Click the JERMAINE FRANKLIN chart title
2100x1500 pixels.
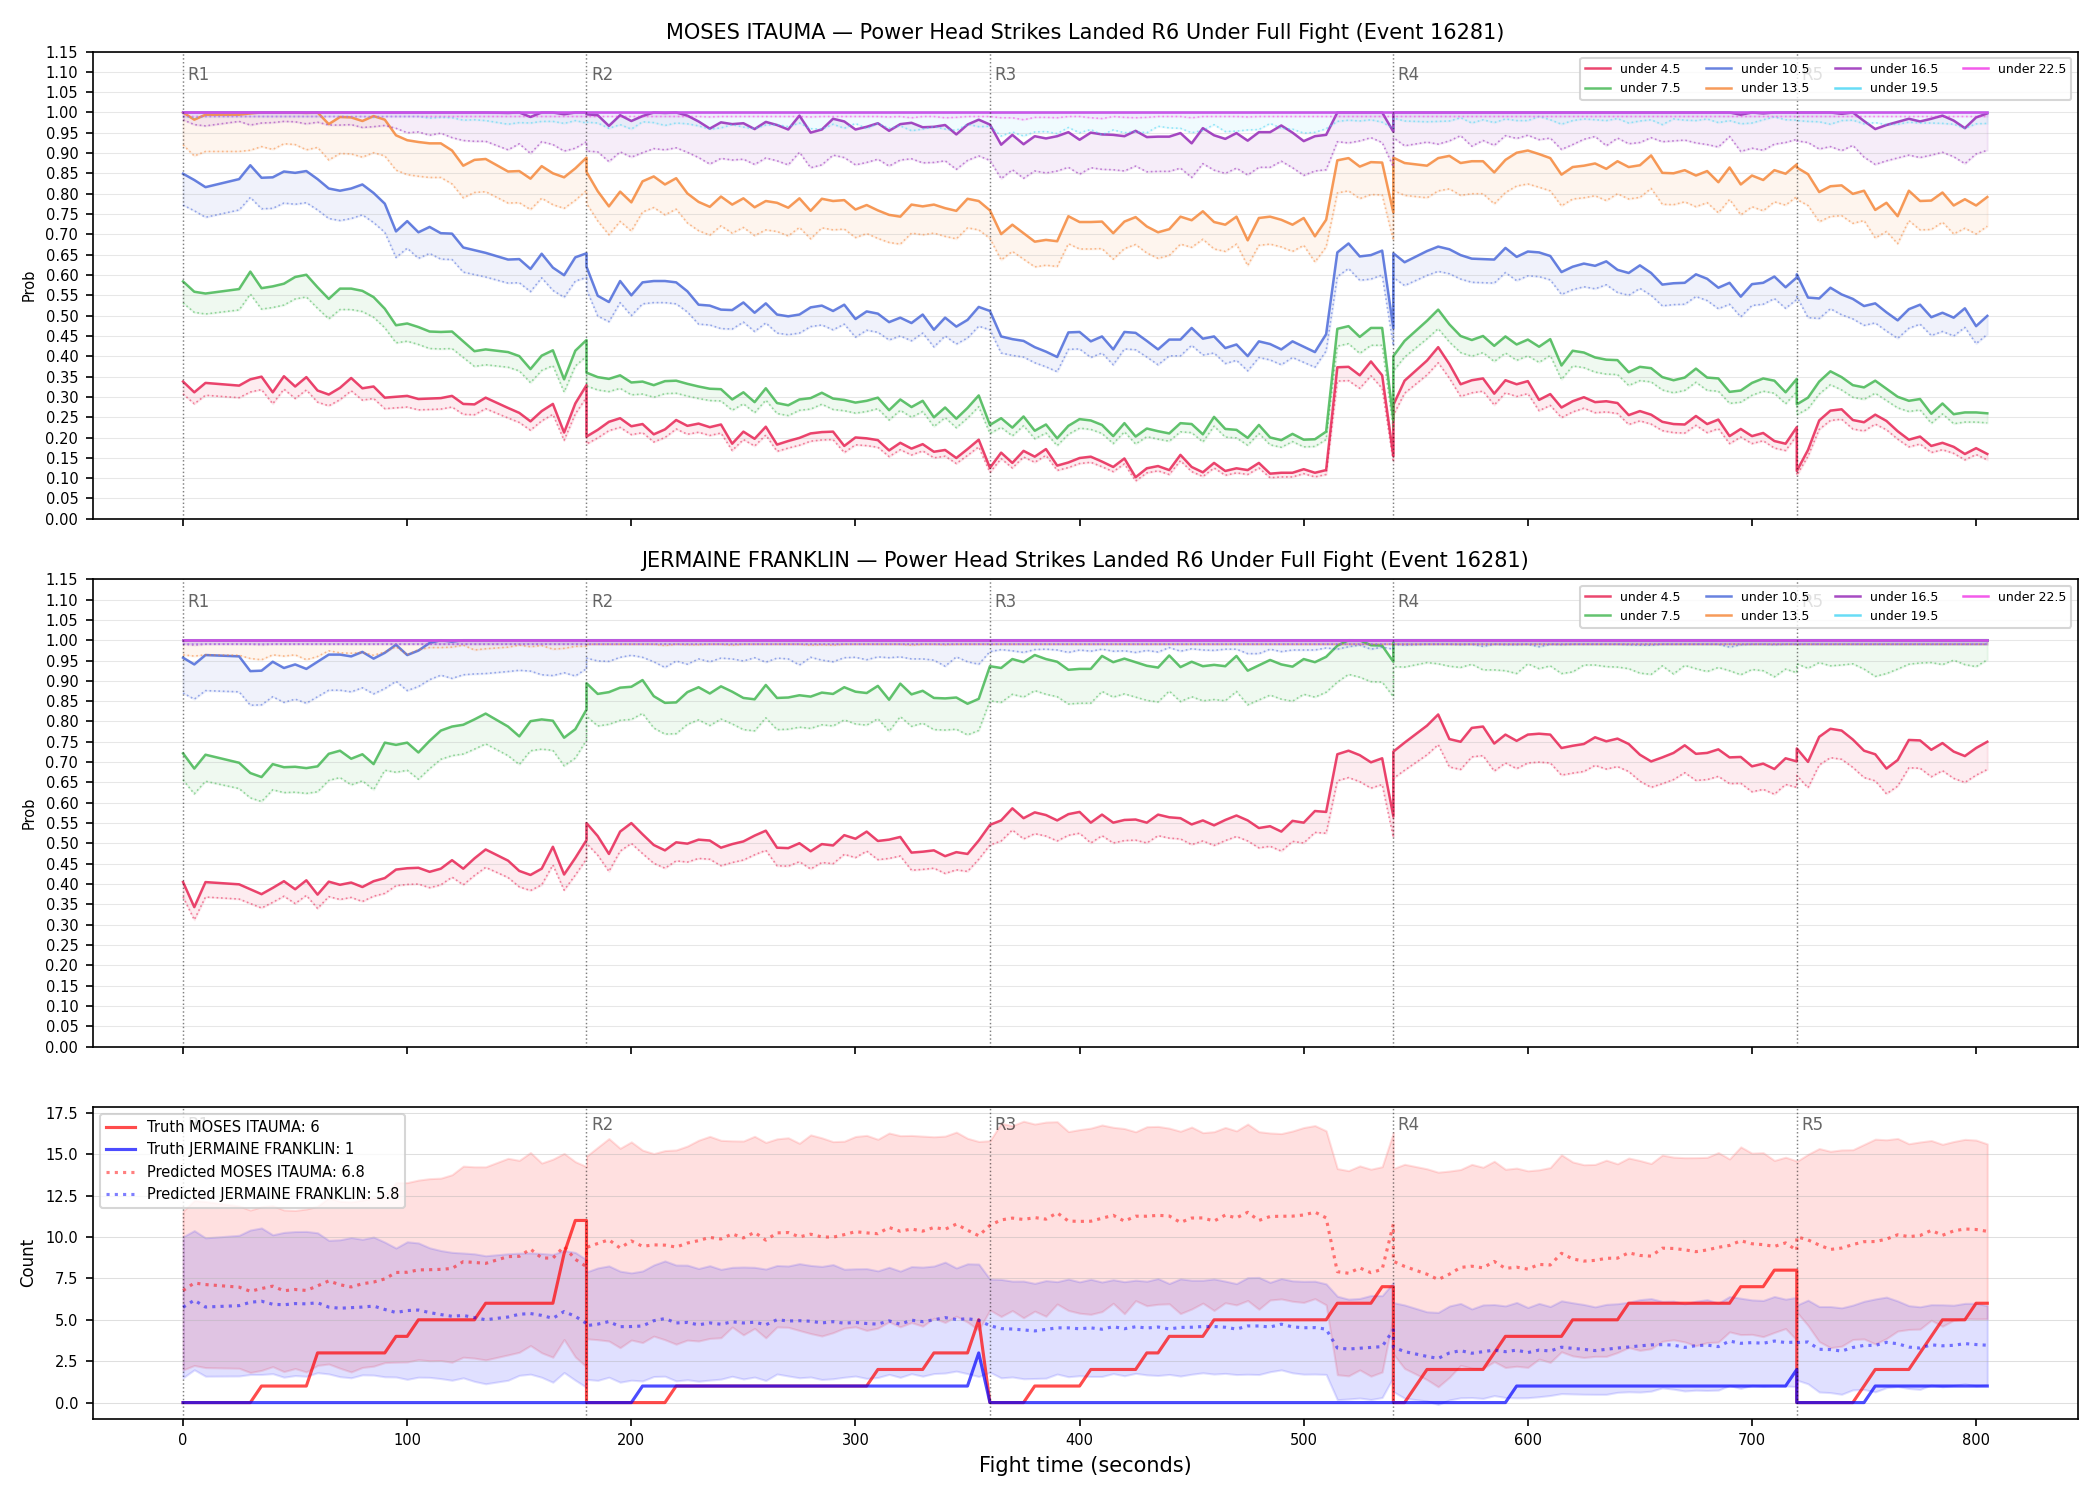[1085, 560]
